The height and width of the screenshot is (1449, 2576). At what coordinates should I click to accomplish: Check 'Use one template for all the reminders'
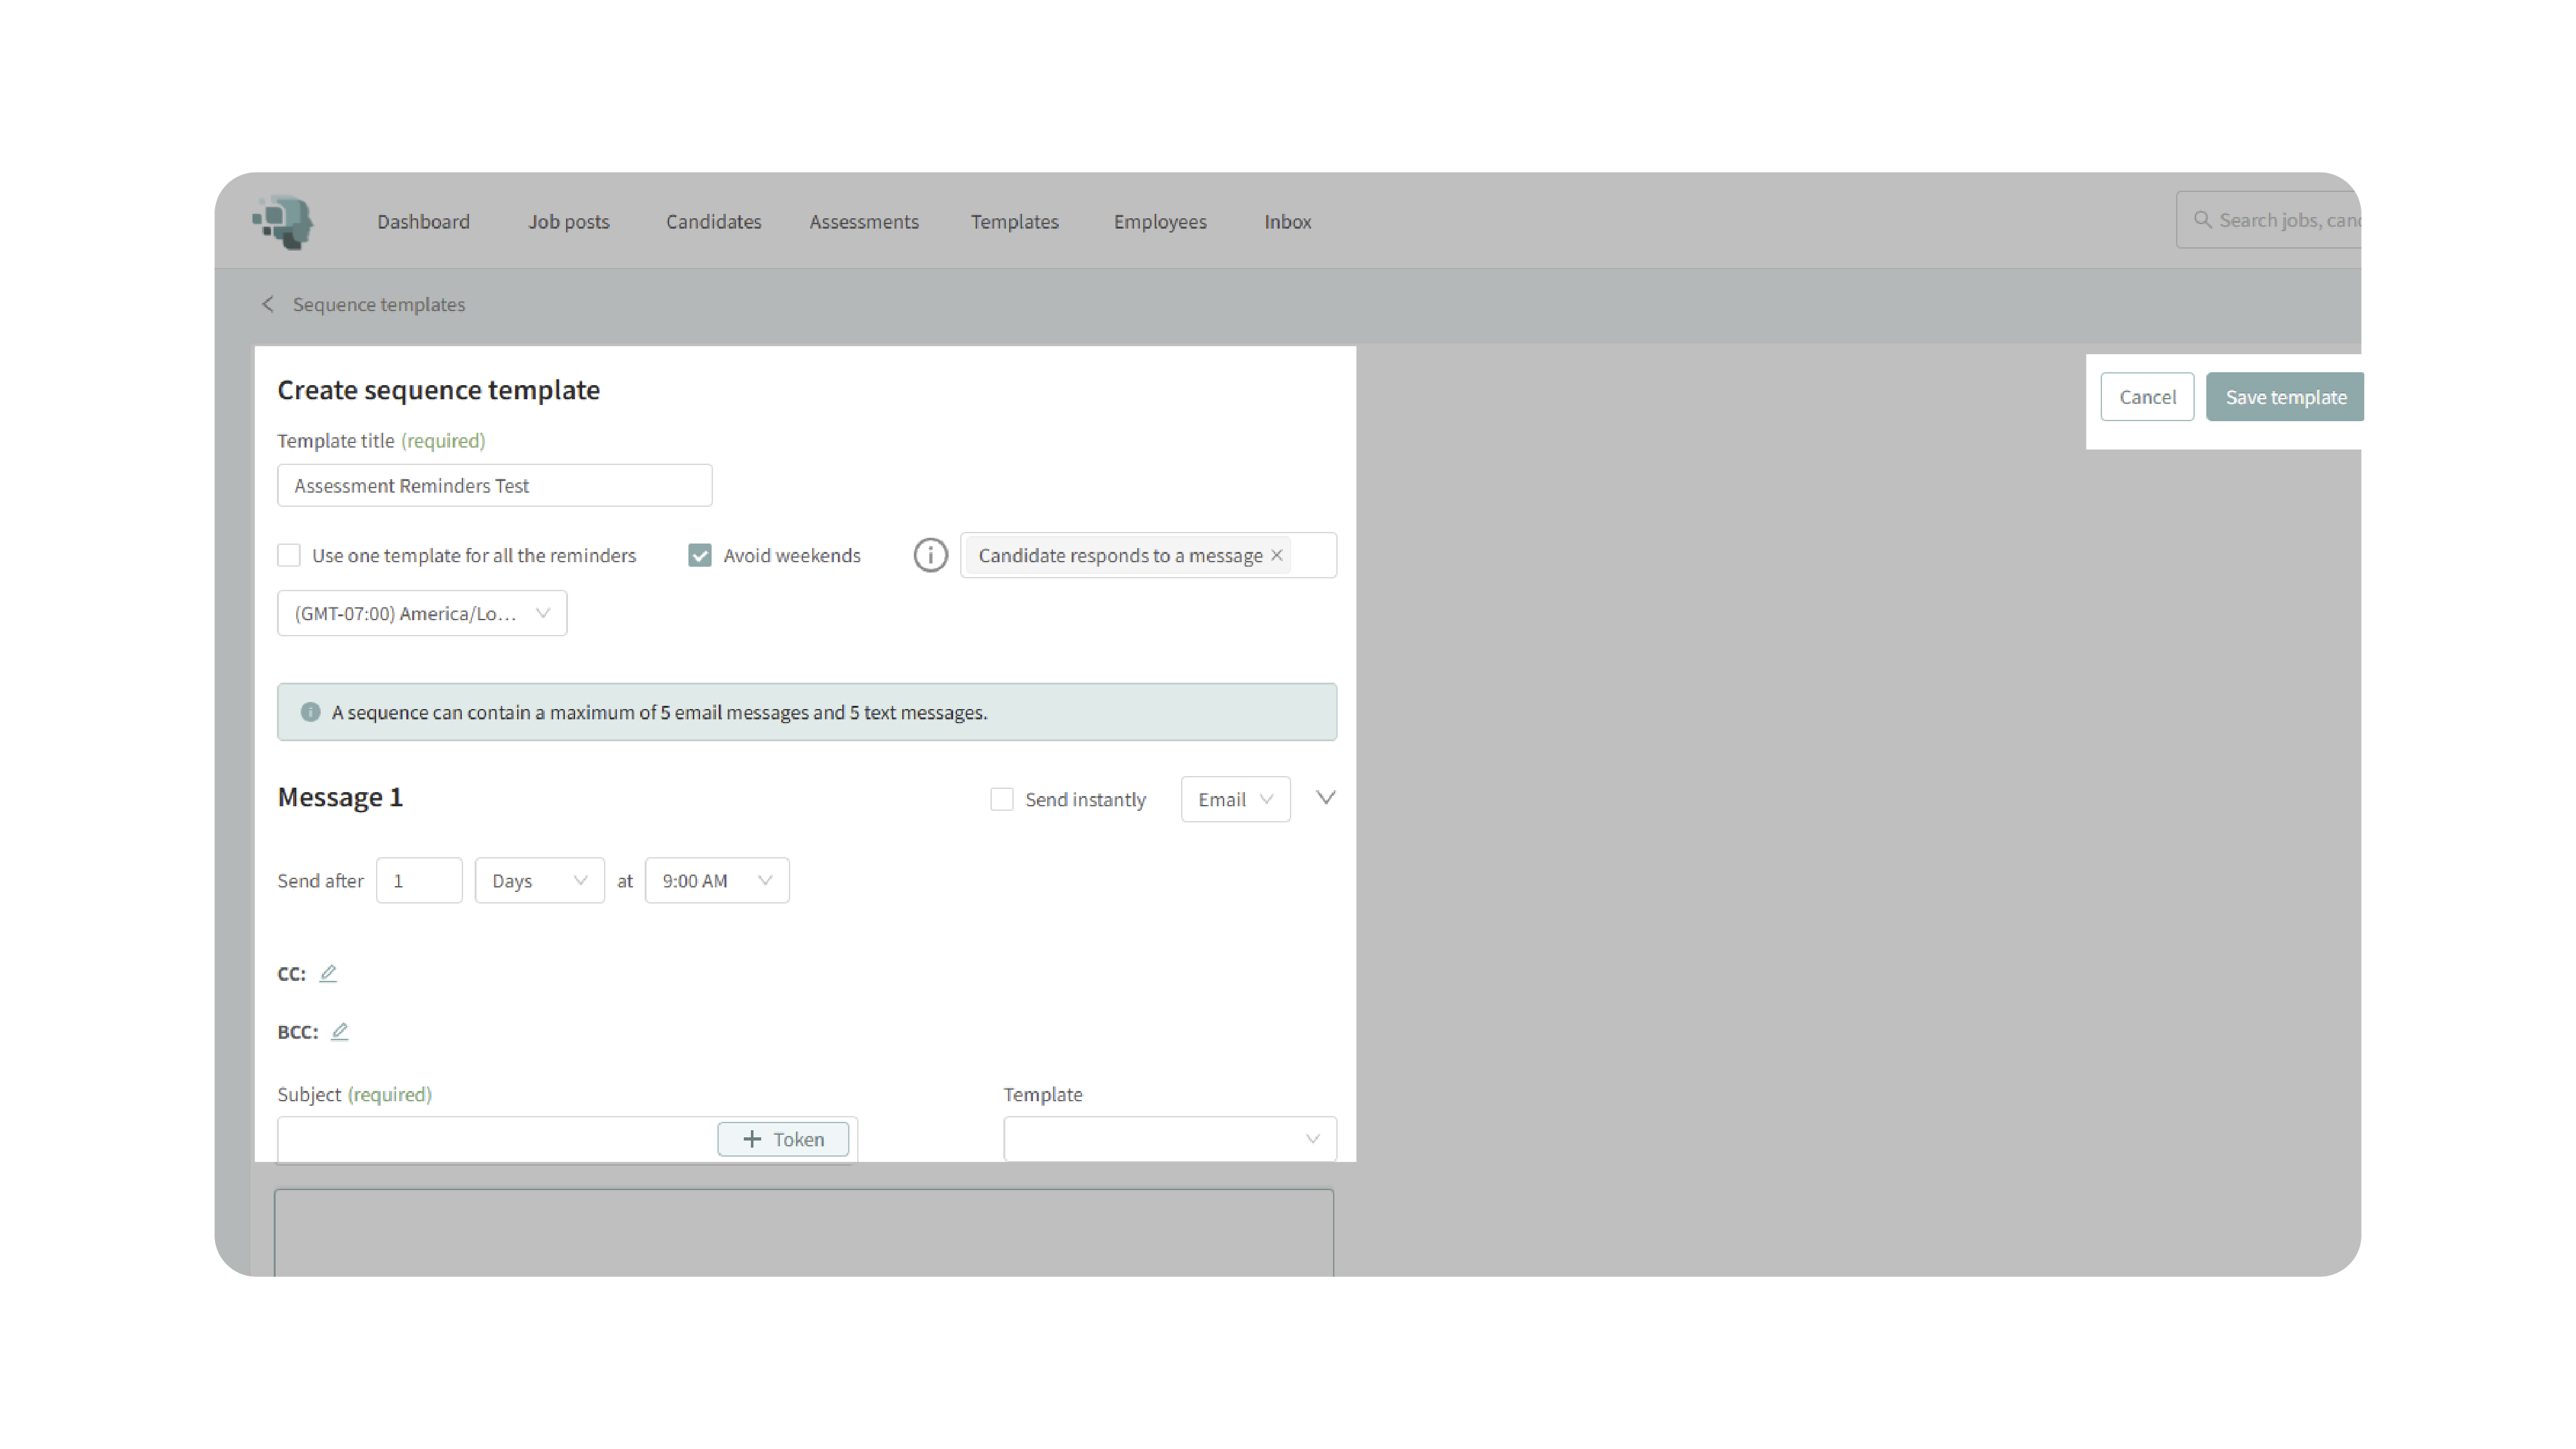[x=289, y=555]
